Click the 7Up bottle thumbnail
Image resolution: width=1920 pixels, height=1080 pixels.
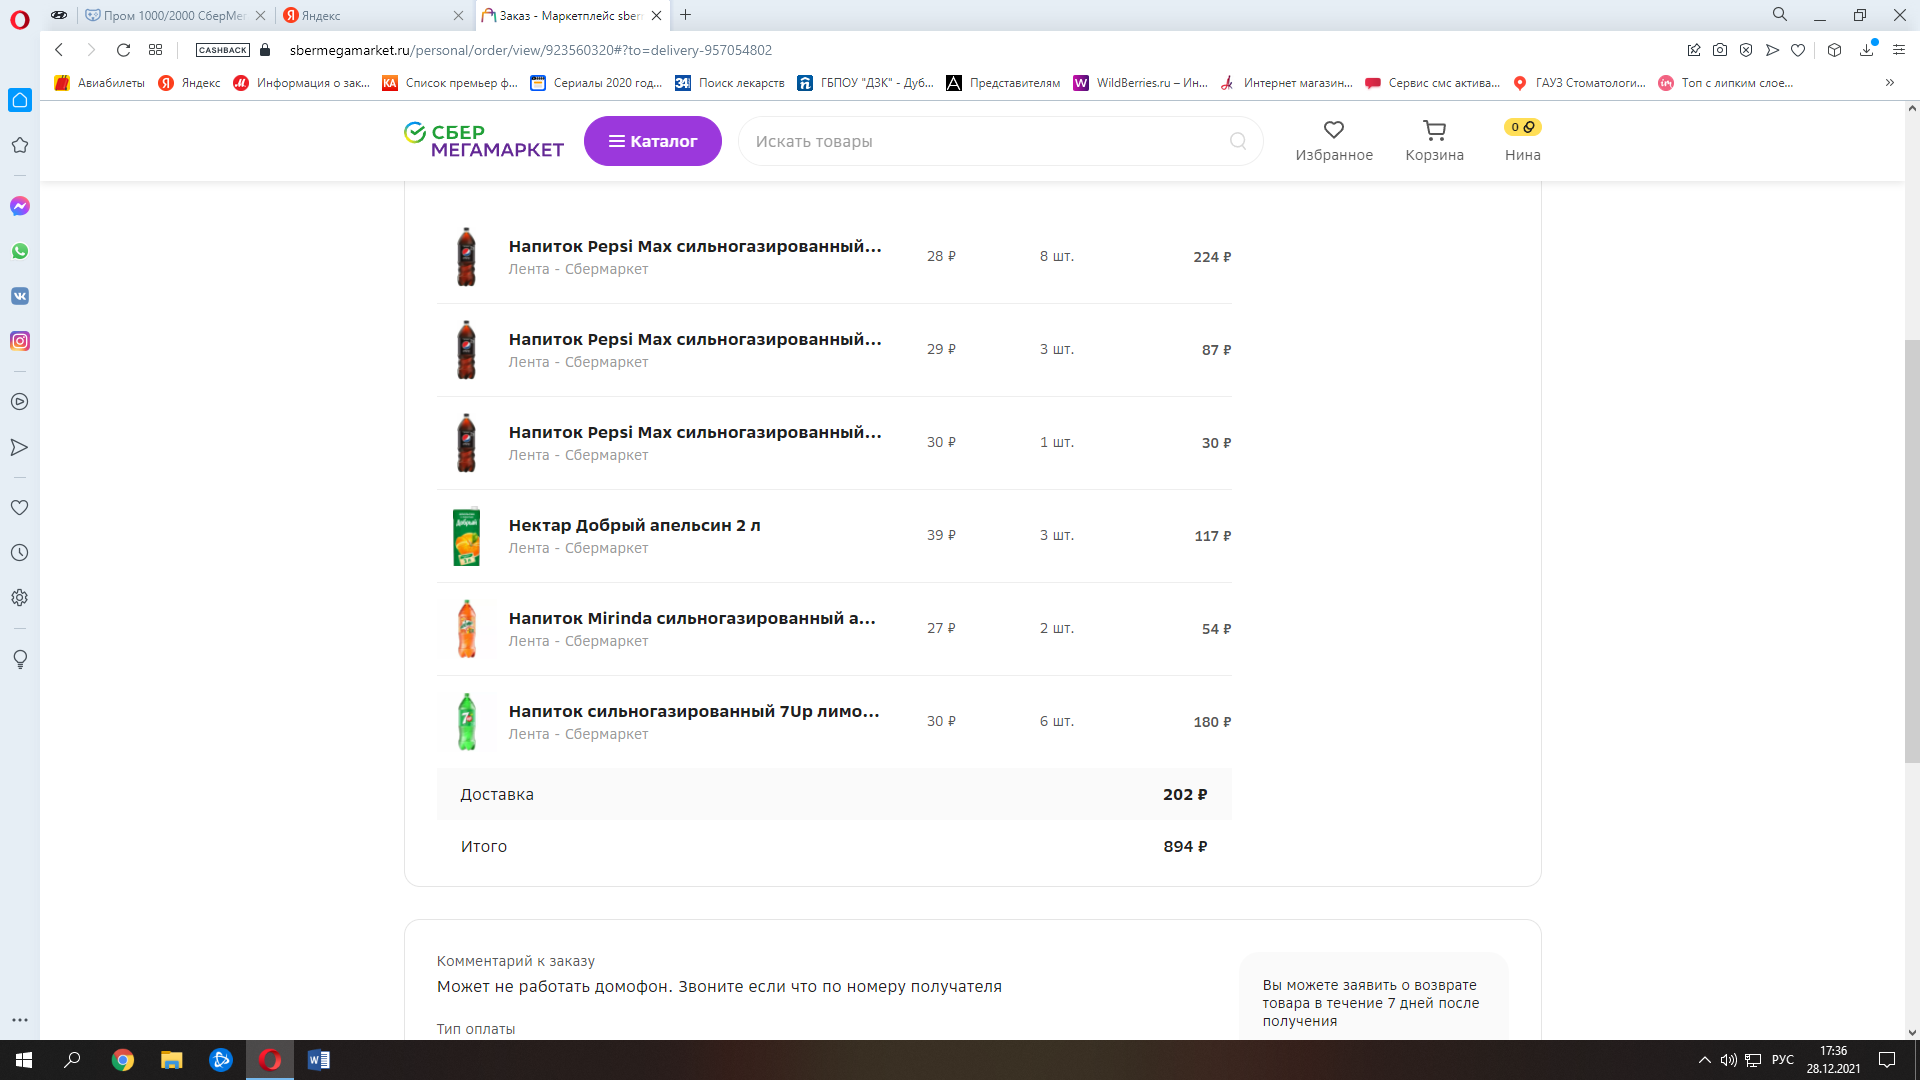pyautogui.click(x=466, y=722)
